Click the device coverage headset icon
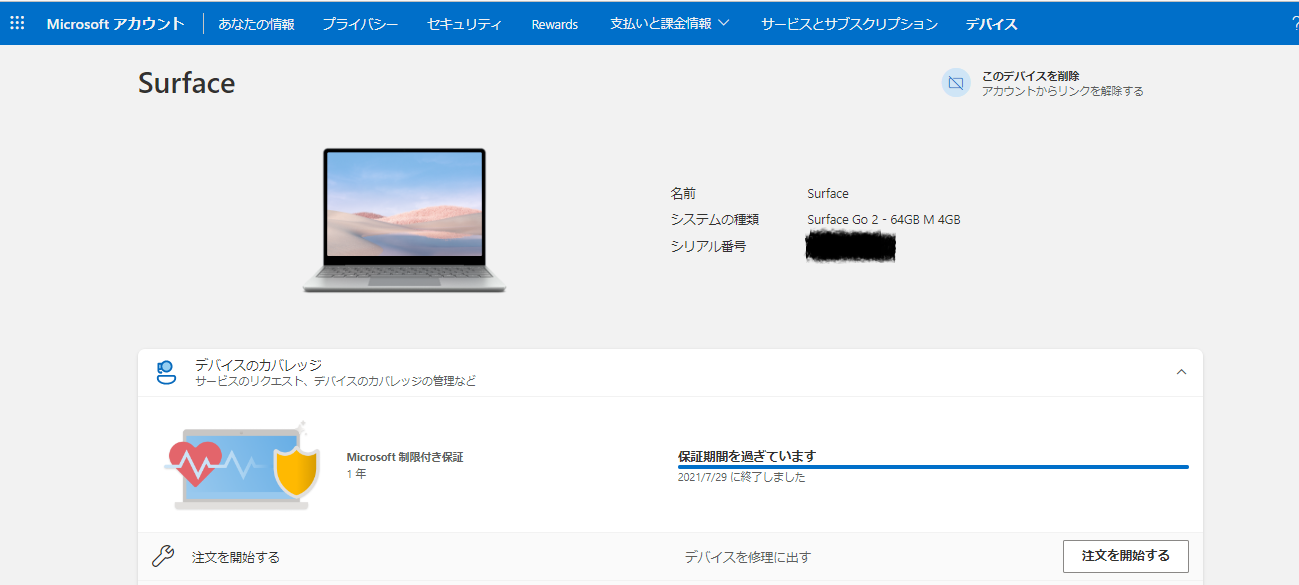This screenshot has height=585, width=1299. coord(166,373)
